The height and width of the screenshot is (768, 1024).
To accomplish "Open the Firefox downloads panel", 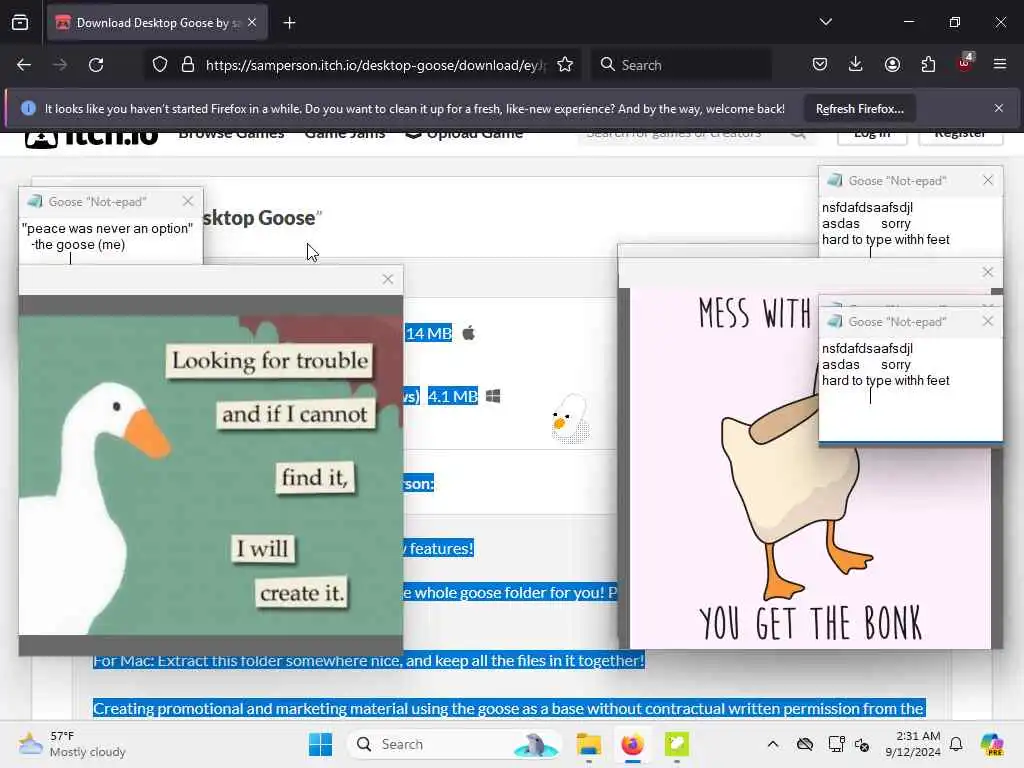I will pyautogui.click(x=856, y=64).
